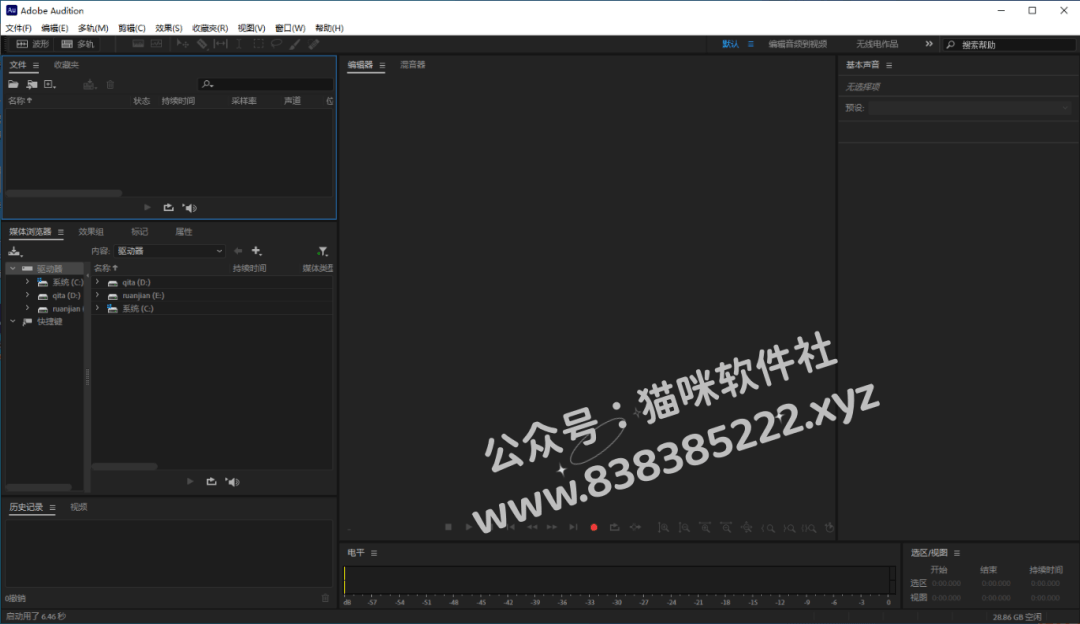Switch to Multitrack (多轨) editor view

(x=77, y=44)
